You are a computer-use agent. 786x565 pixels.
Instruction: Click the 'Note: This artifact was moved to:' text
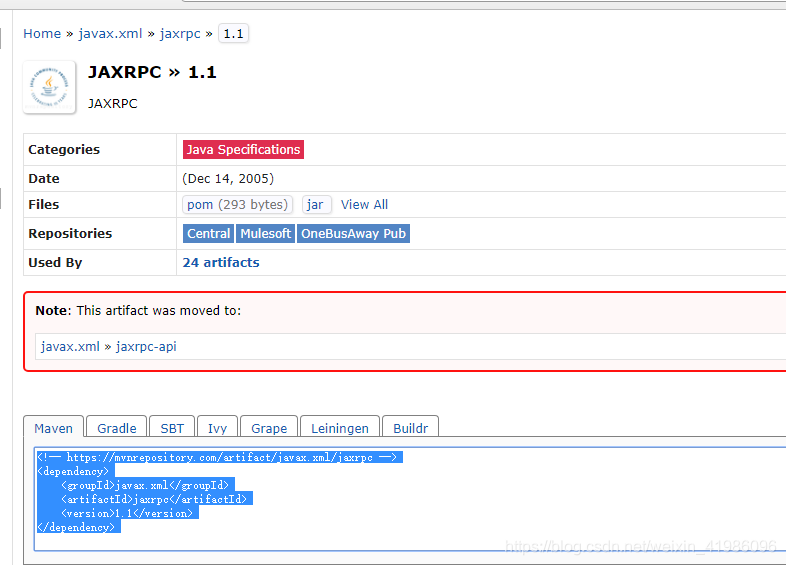138,310
